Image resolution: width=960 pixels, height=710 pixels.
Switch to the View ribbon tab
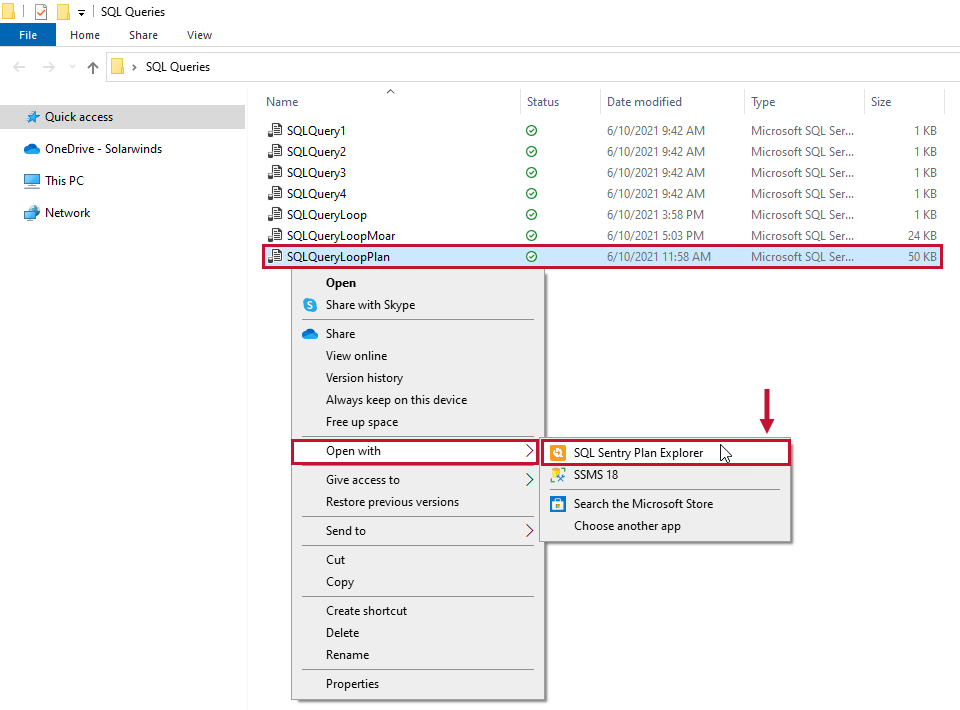pos(199,34)
